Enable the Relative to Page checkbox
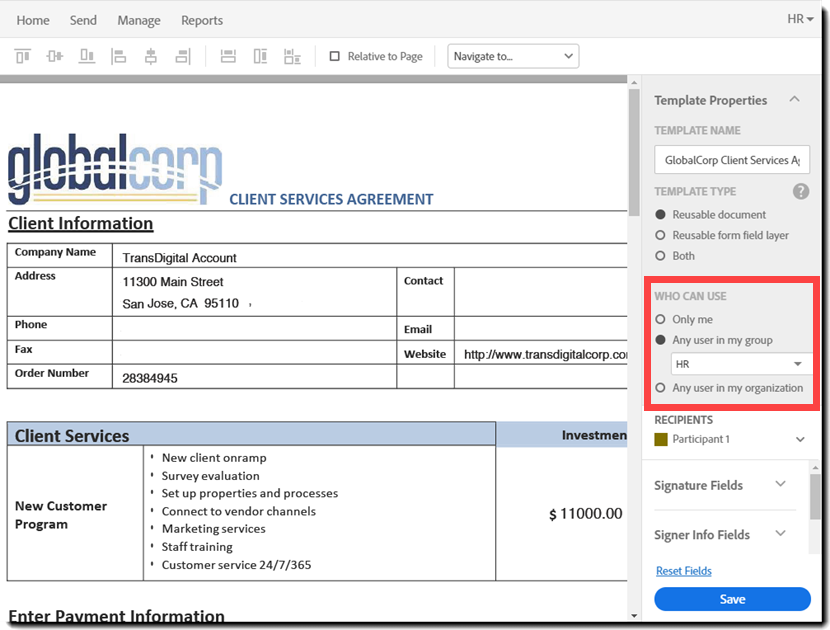This screenshot has width=830, height=630. tap(335, 56)
